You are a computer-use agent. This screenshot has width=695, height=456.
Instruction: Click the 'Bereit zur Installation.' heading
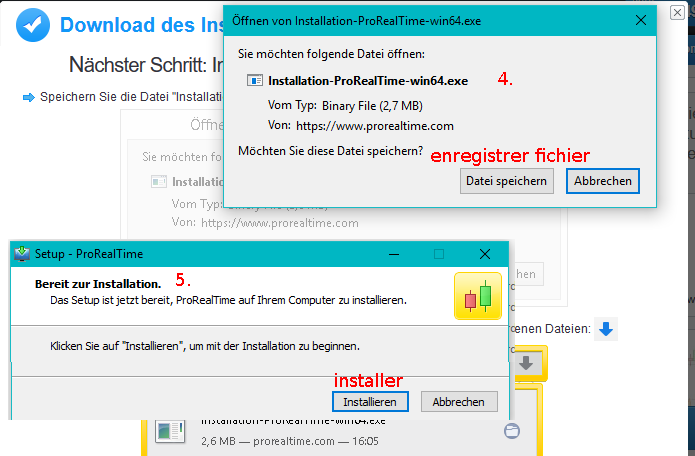click(98, 284)
